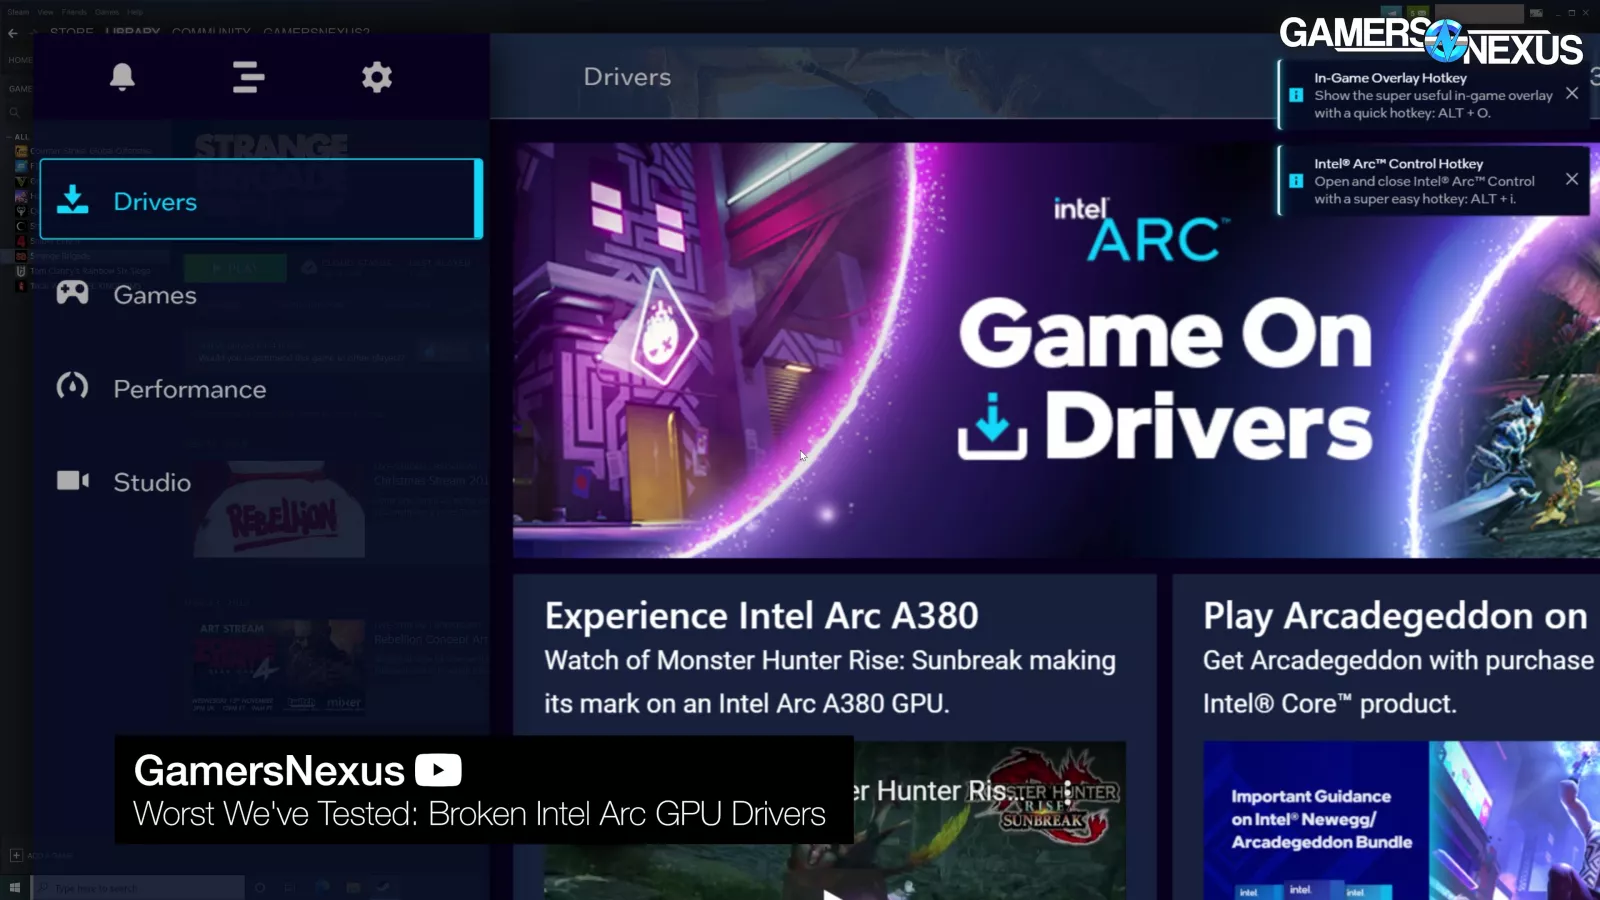The width and height of the screenshot is (1600, 900).
Task: Click the Game On Drivers banner
Action: (1055, 350)
